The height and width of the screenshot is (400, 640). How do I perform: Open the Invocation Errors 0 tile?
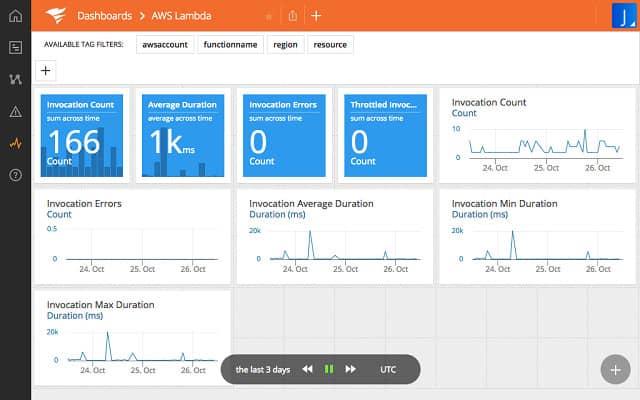click(284, 136)
